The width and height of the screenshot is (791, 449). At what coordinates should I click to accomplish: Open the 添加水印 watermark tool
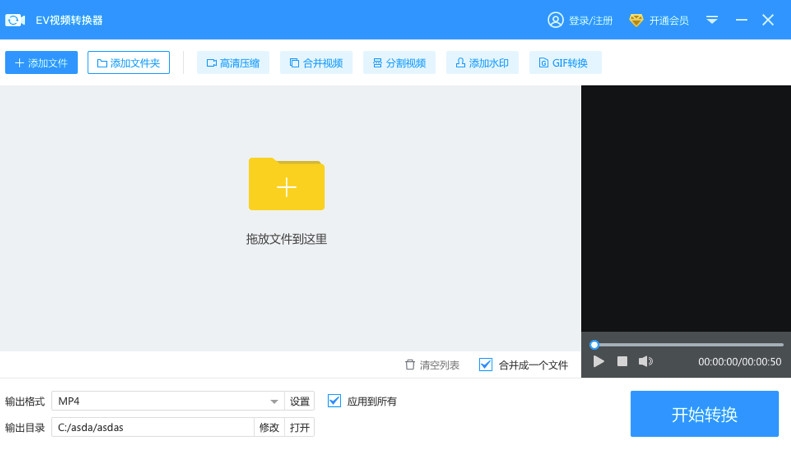482,63
